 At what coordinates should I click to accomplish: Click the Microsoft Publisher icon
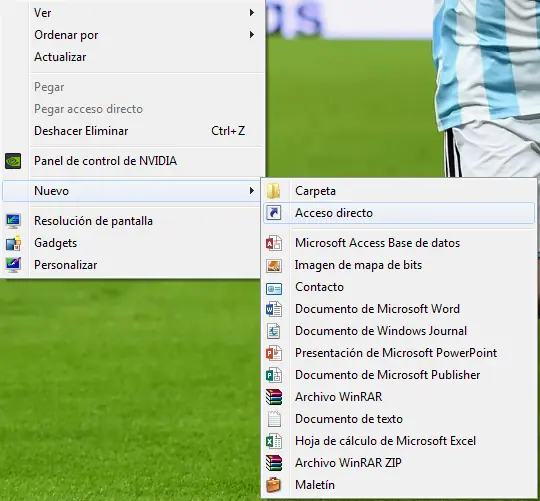[274, 375]
